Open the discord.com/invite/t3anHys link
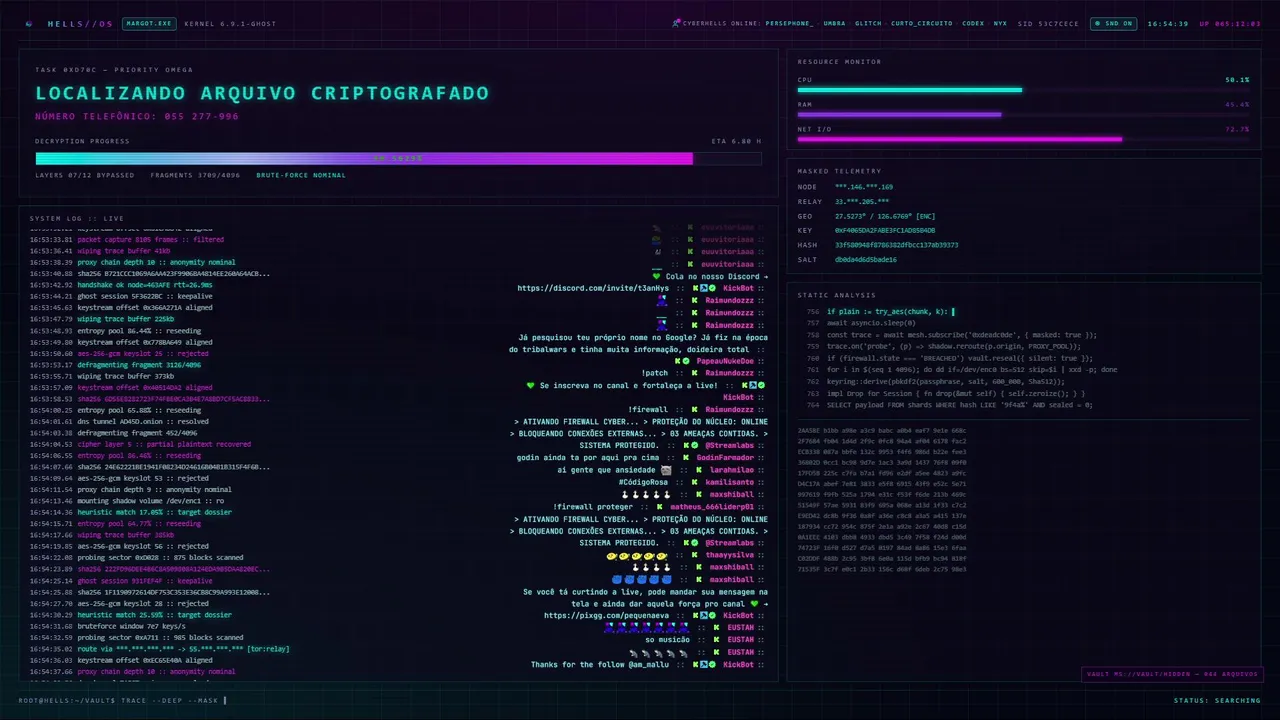This screenshot has width=1280, height=720. pos(594,288)
